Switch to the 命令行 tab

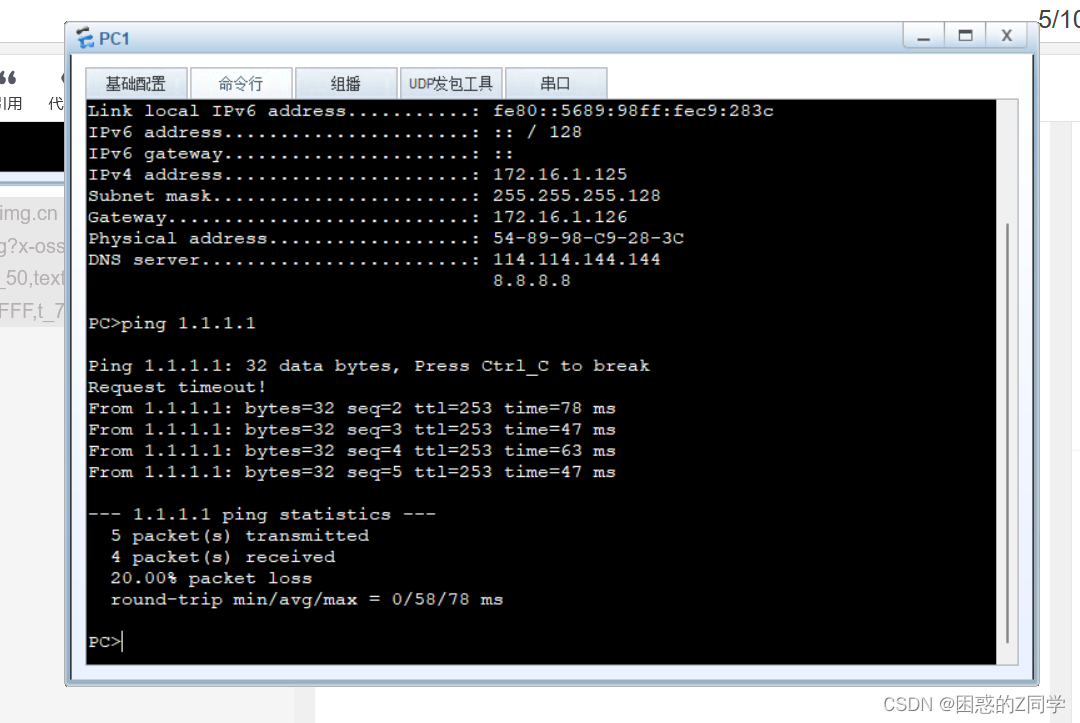(240, 83)
